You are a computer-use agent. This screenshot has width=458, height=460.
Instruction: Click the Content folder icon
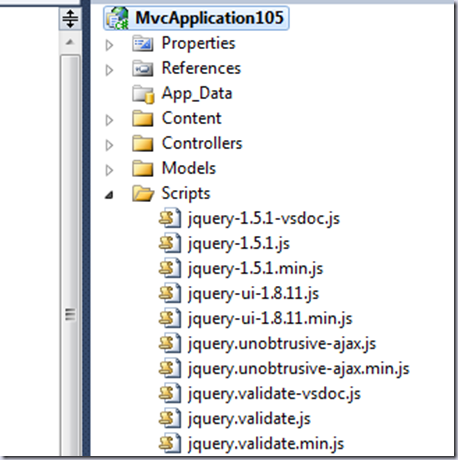[143, 118]
